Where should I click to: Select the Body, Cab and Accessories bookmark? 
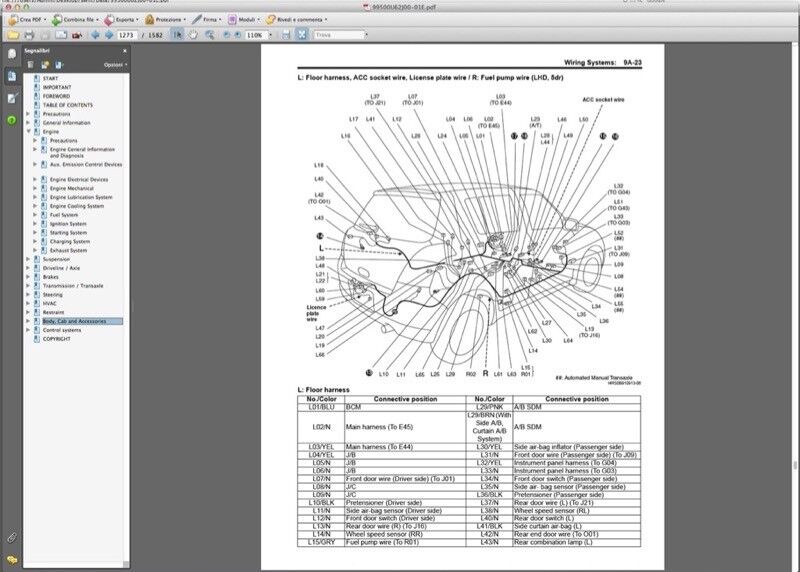81,321
